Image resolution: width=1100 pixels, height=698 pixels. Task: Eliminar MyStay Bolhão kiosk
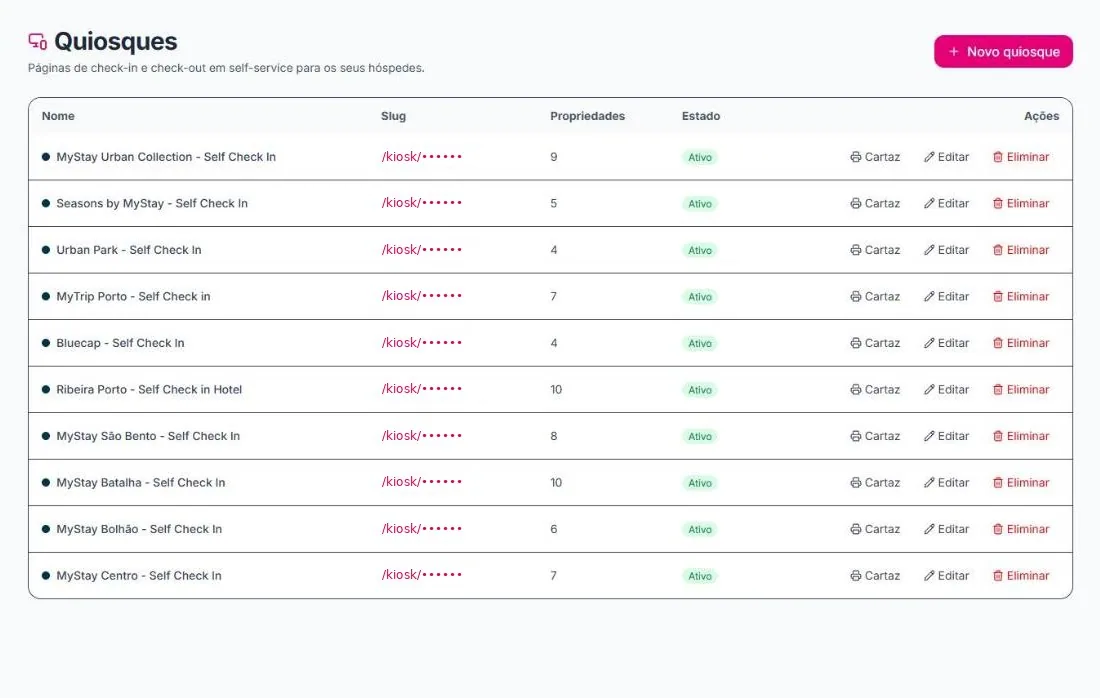pos(1021,529)
